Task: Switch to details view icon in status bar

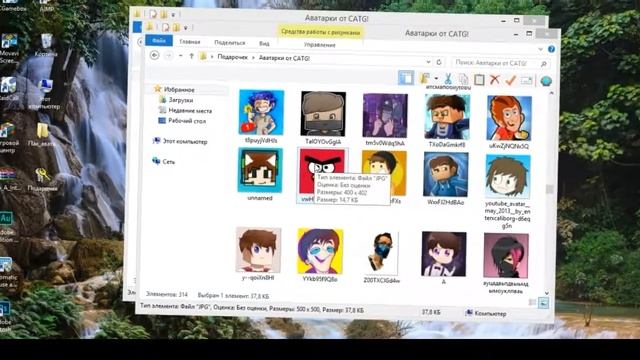Action: tap(533, 302)
